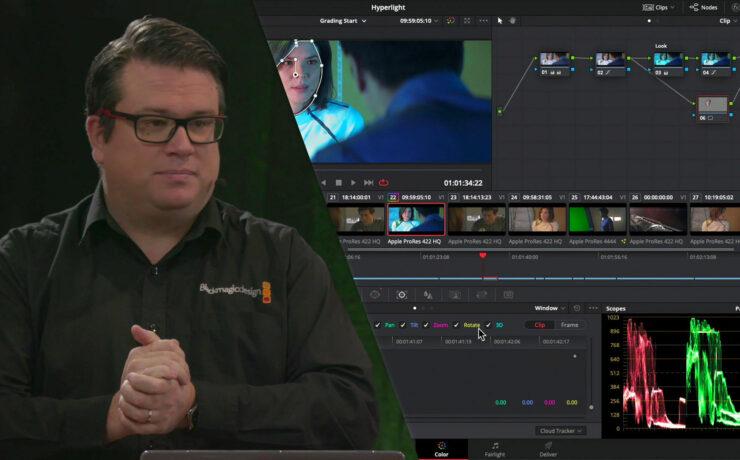Image resolution: width=740 pixels, height=460 pixels.
Task: Select clip 27 thumbnail in the clip strip
Action: pos(715,220)
